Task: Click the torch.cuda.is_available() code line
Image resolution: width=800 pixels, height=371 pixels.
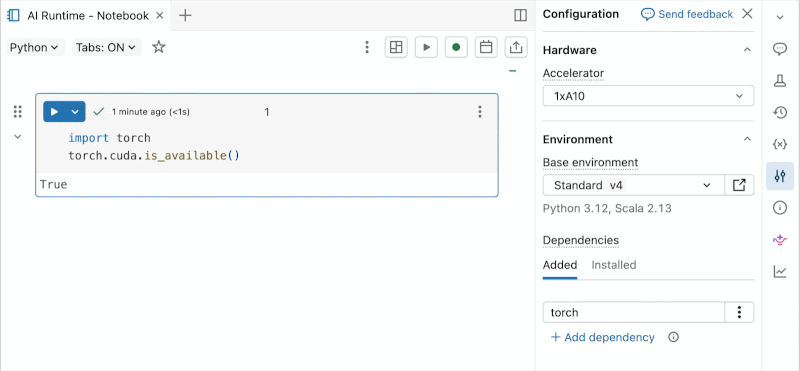Action: (x=154, y=156)
